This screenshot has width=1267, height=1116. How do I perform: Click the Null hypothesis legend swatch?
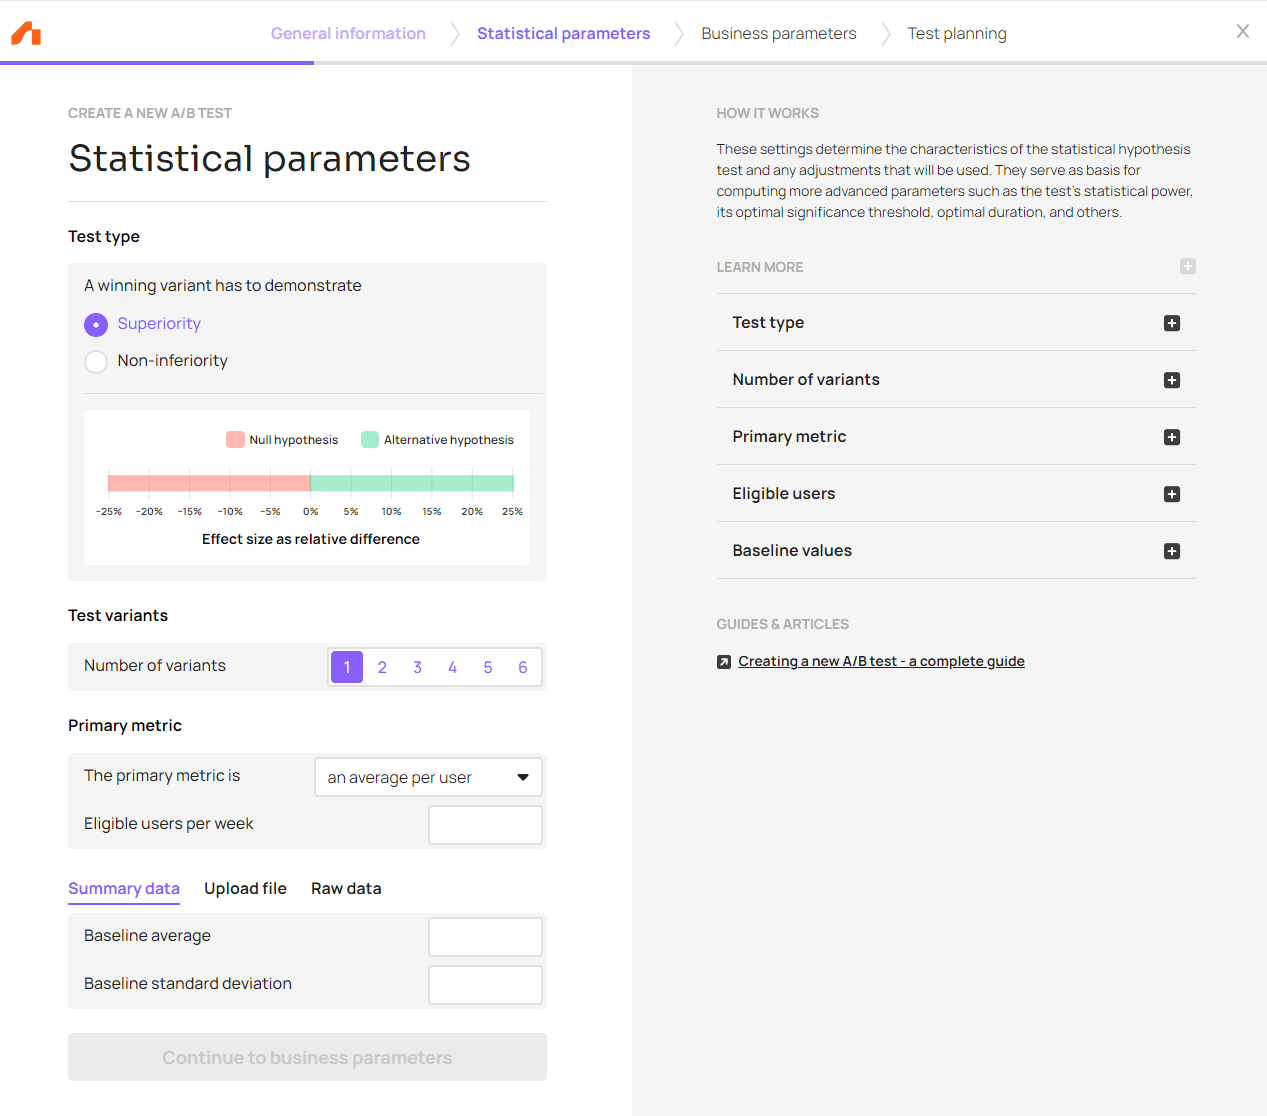click(x=235, y=440)
